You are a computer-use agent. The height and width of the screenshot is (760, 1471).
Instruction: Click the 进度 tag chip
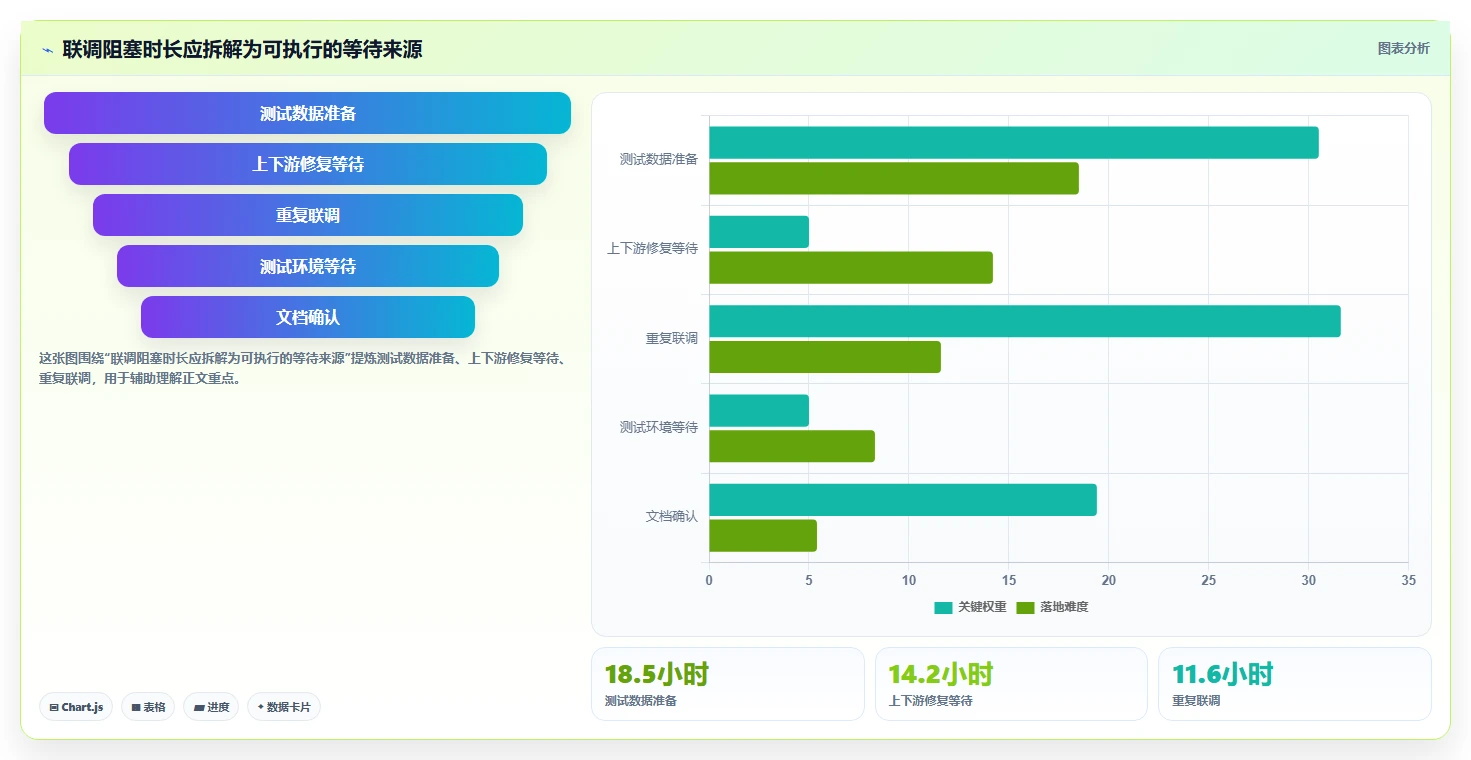(211, 707)
